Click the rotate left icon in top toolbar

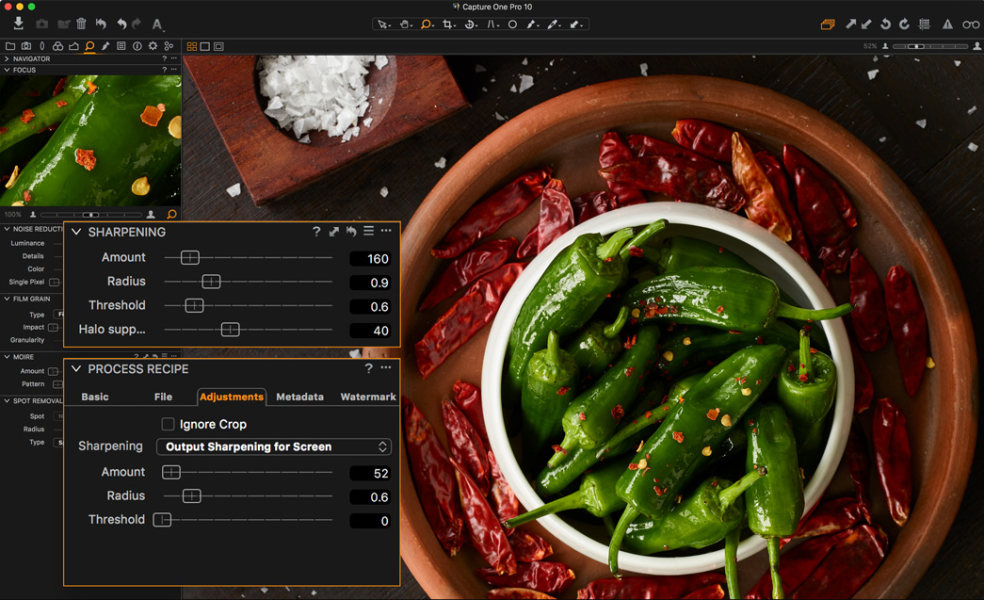(x=885, y=24)
